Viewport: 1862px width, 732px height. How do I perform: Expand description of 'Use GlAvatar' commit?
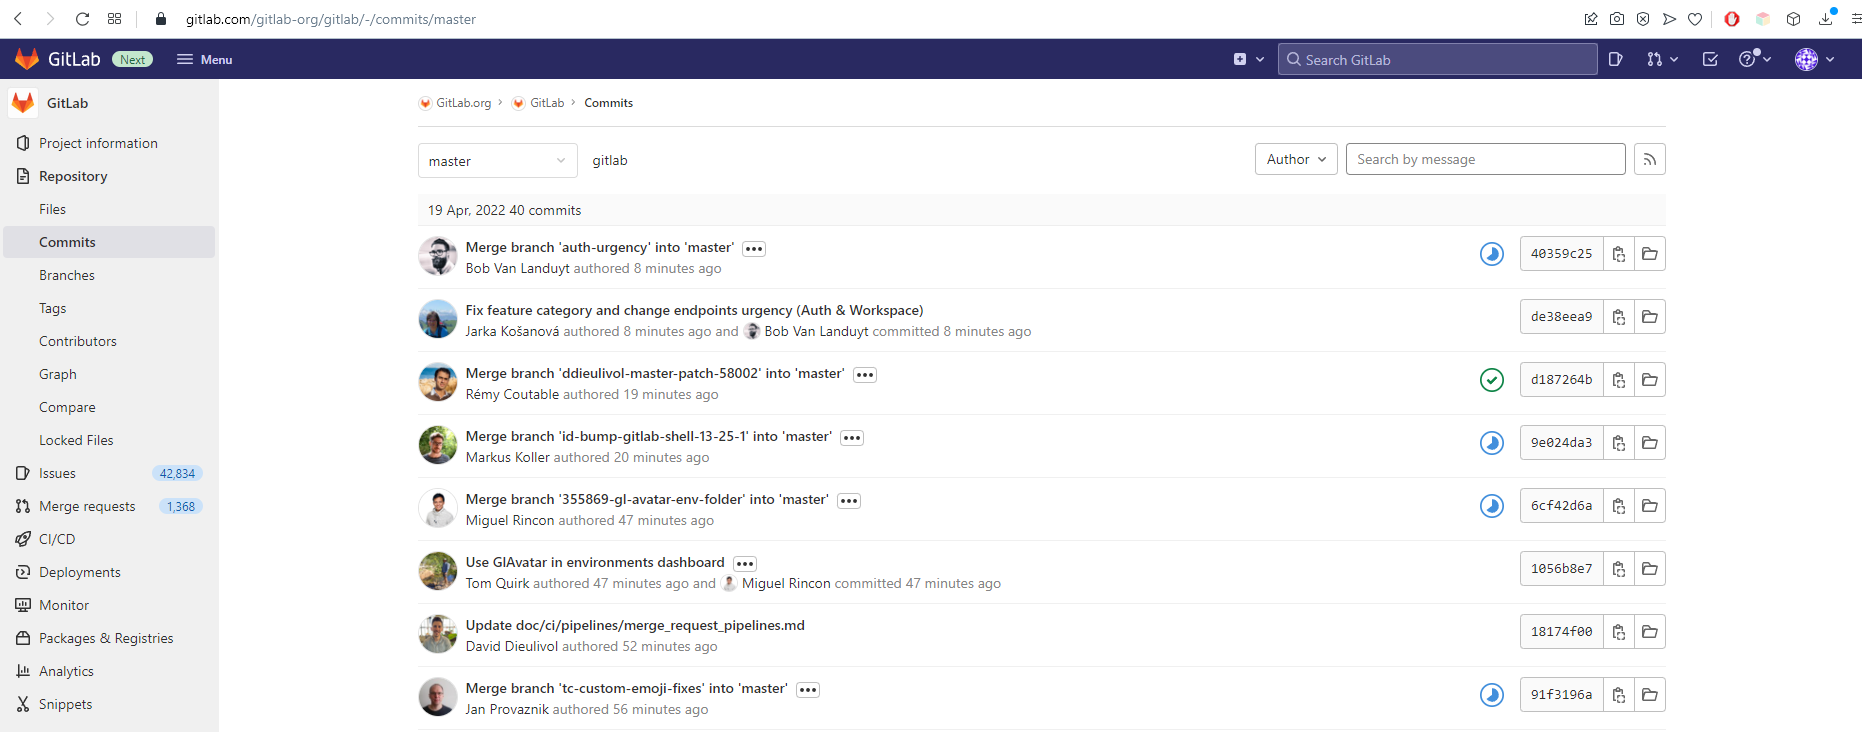pos(745,564)
